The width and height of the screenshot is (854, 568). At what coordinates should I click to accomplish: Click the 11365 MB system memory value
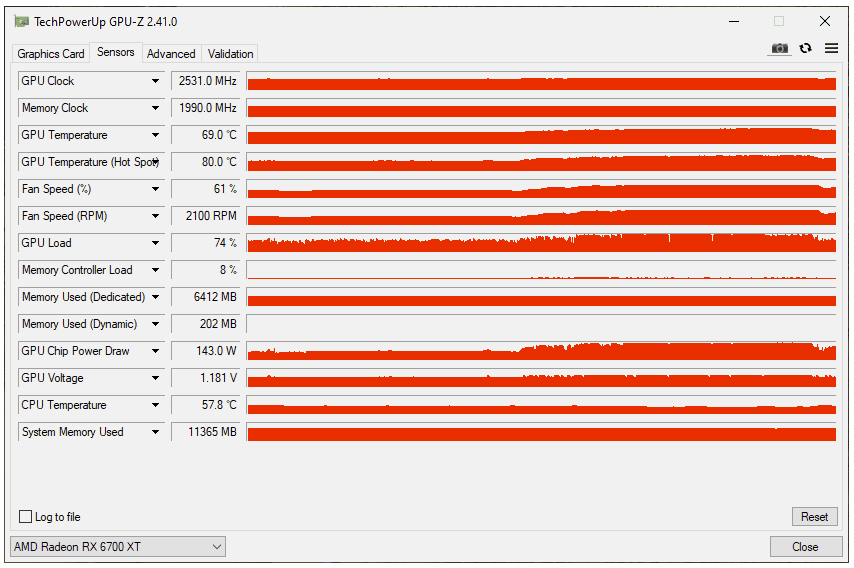(x=206, y=432)
